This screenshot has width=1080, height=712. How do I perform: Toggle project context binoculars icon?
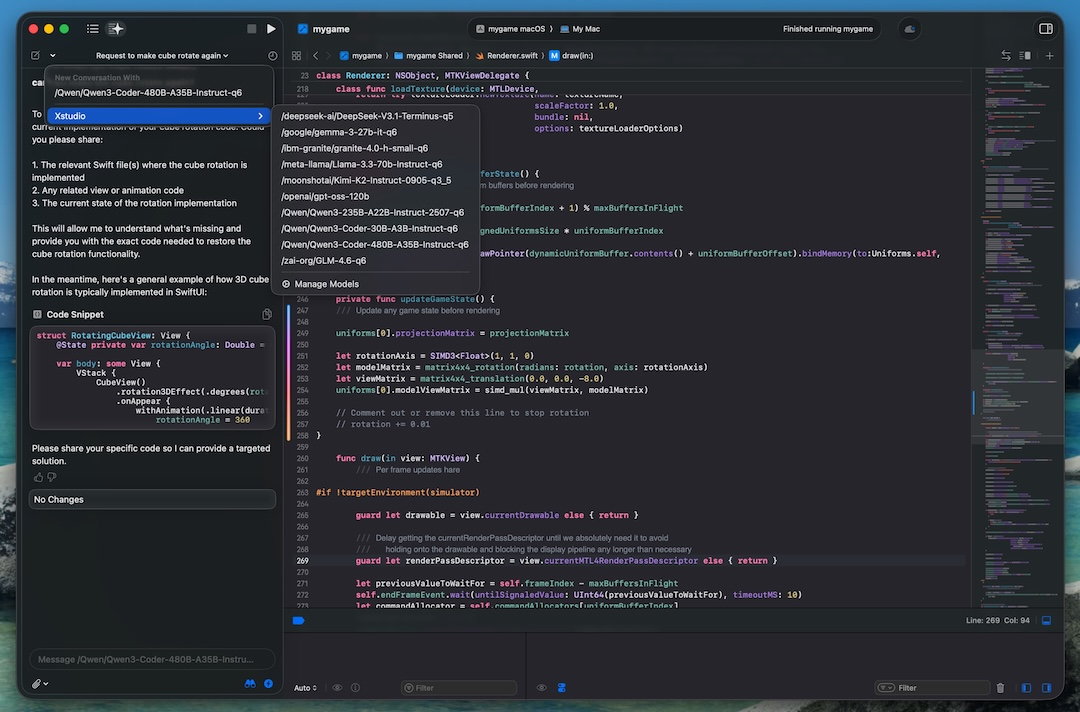coord(250,684)
